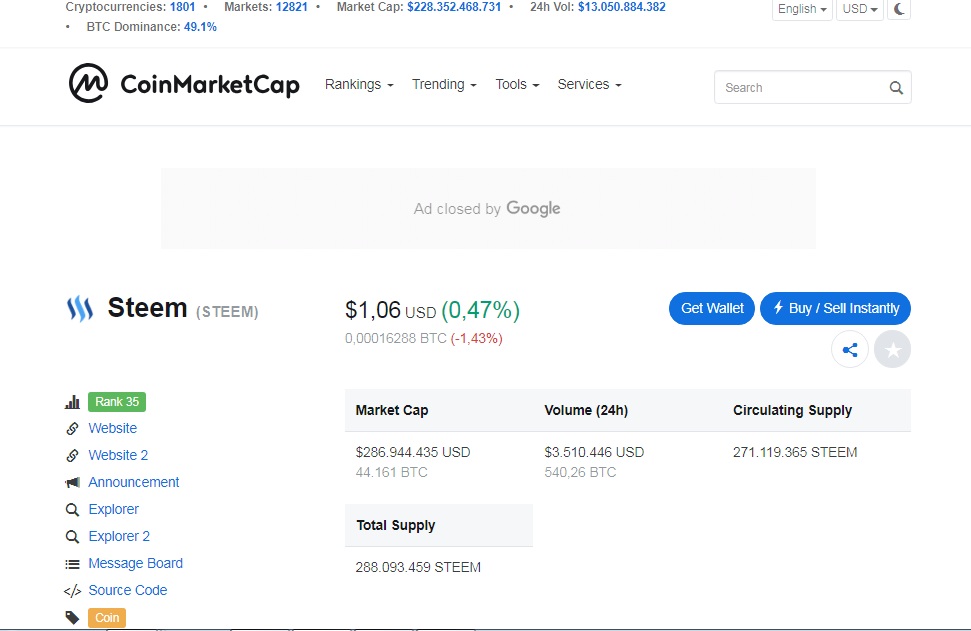
Task: Toggle dark mode moon icon
Action: [899, 9]
